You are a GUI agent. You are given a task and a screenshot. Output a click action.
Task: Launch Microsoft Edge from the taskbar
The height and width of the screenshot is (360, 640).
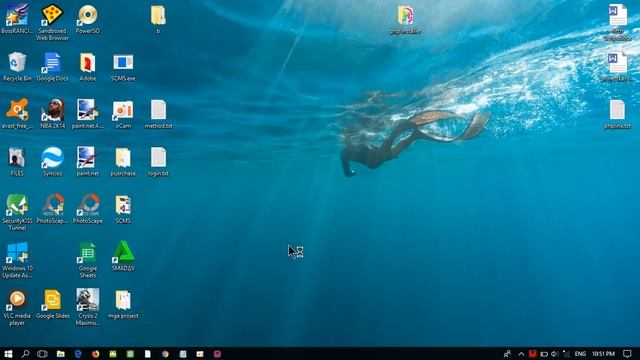point(78,353)
